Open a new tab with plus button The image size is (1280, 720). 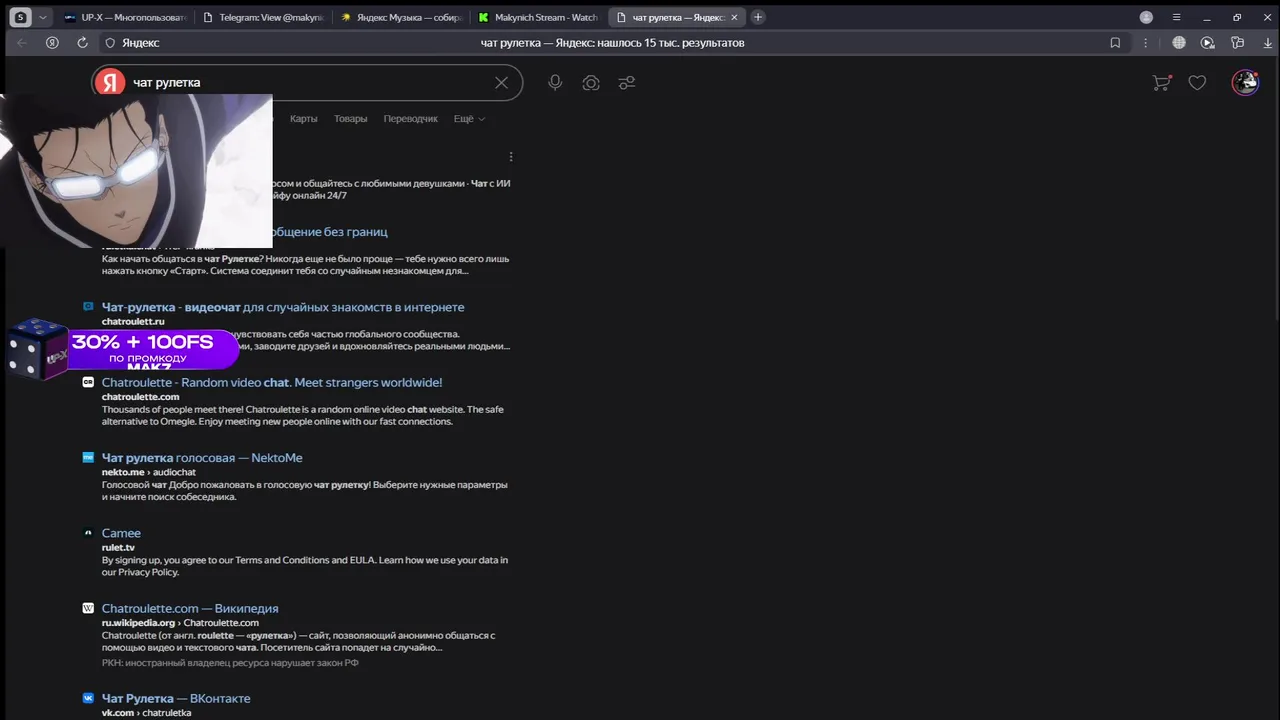point(758,17)
